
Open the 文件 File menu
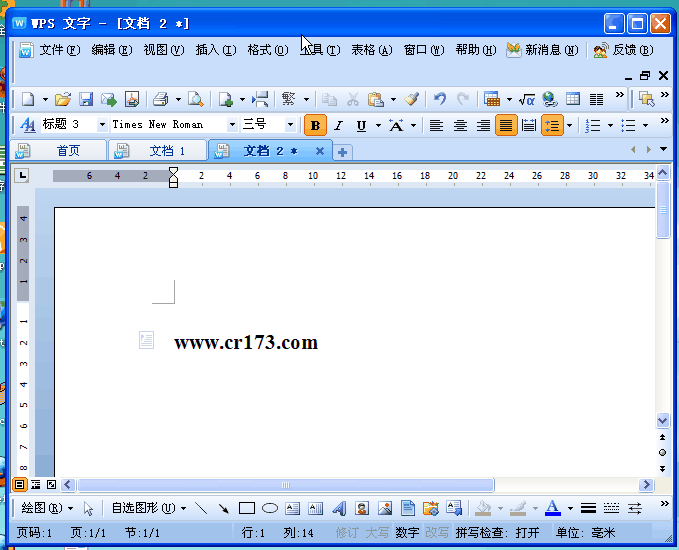60,50
